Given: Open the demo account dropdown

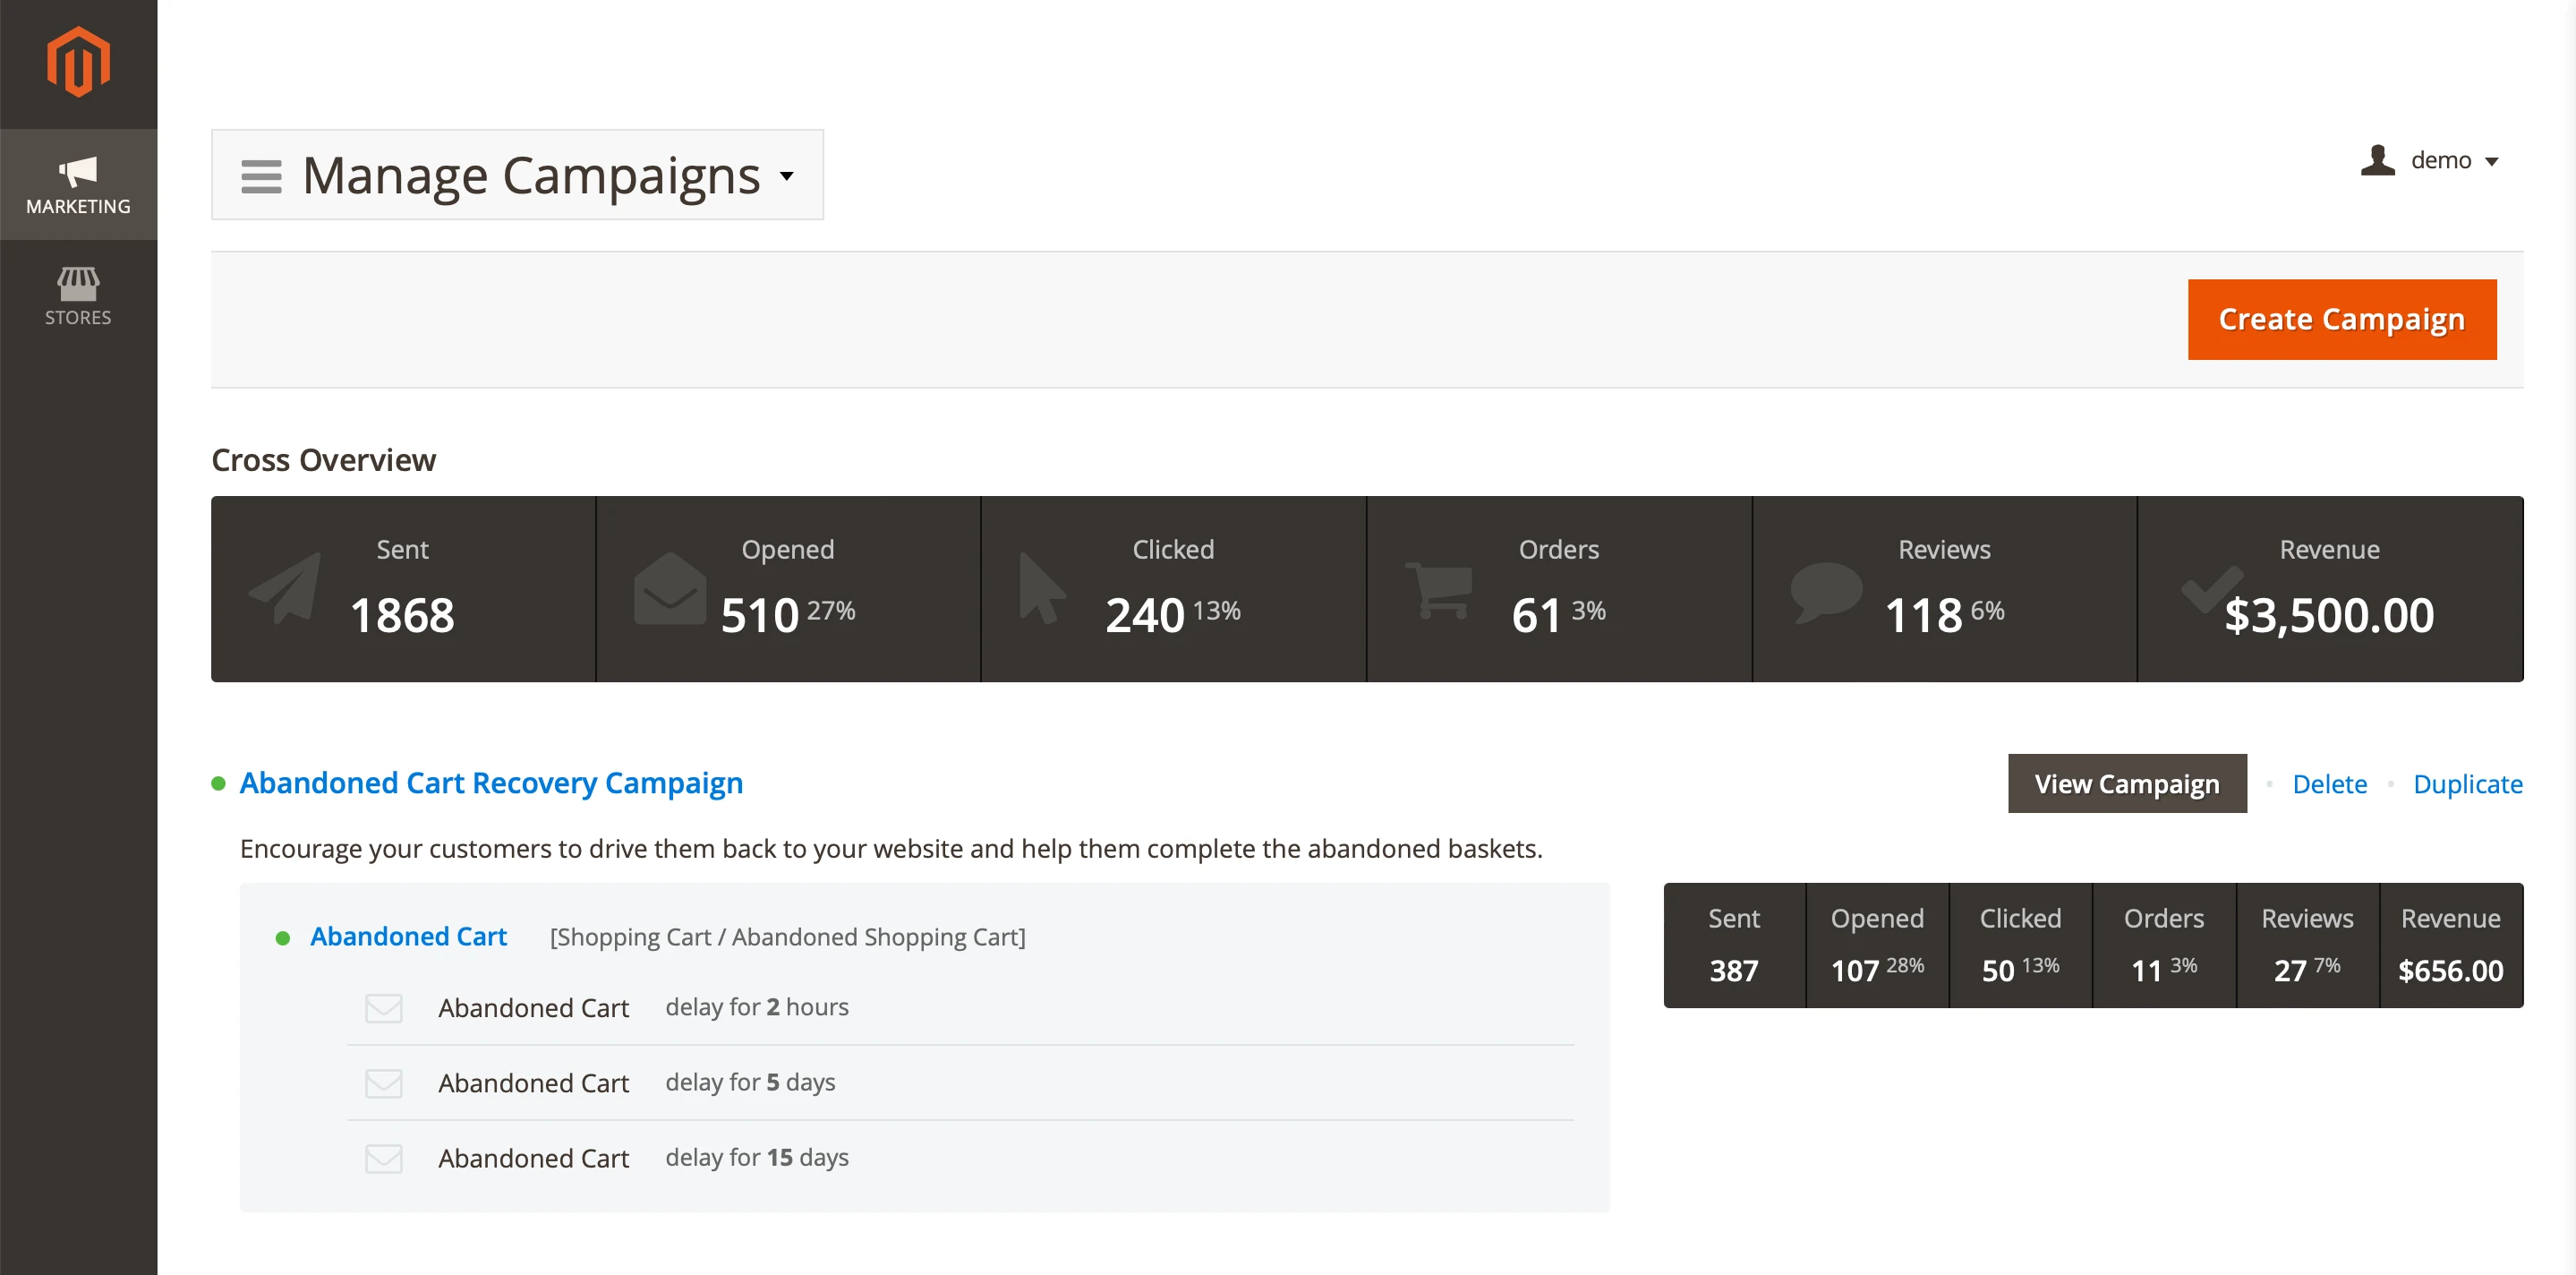Looking at the screenshot, I should tap(2441, 159).
